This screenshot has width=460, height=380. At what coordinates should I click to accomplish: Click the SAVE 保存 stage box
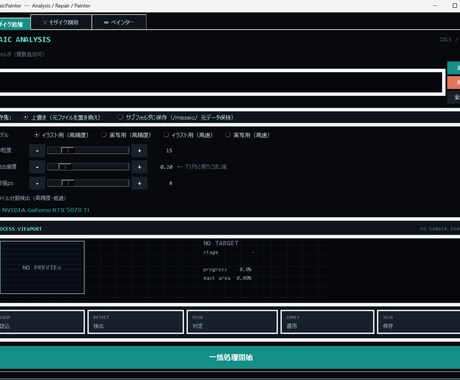(x=419, y=322)
